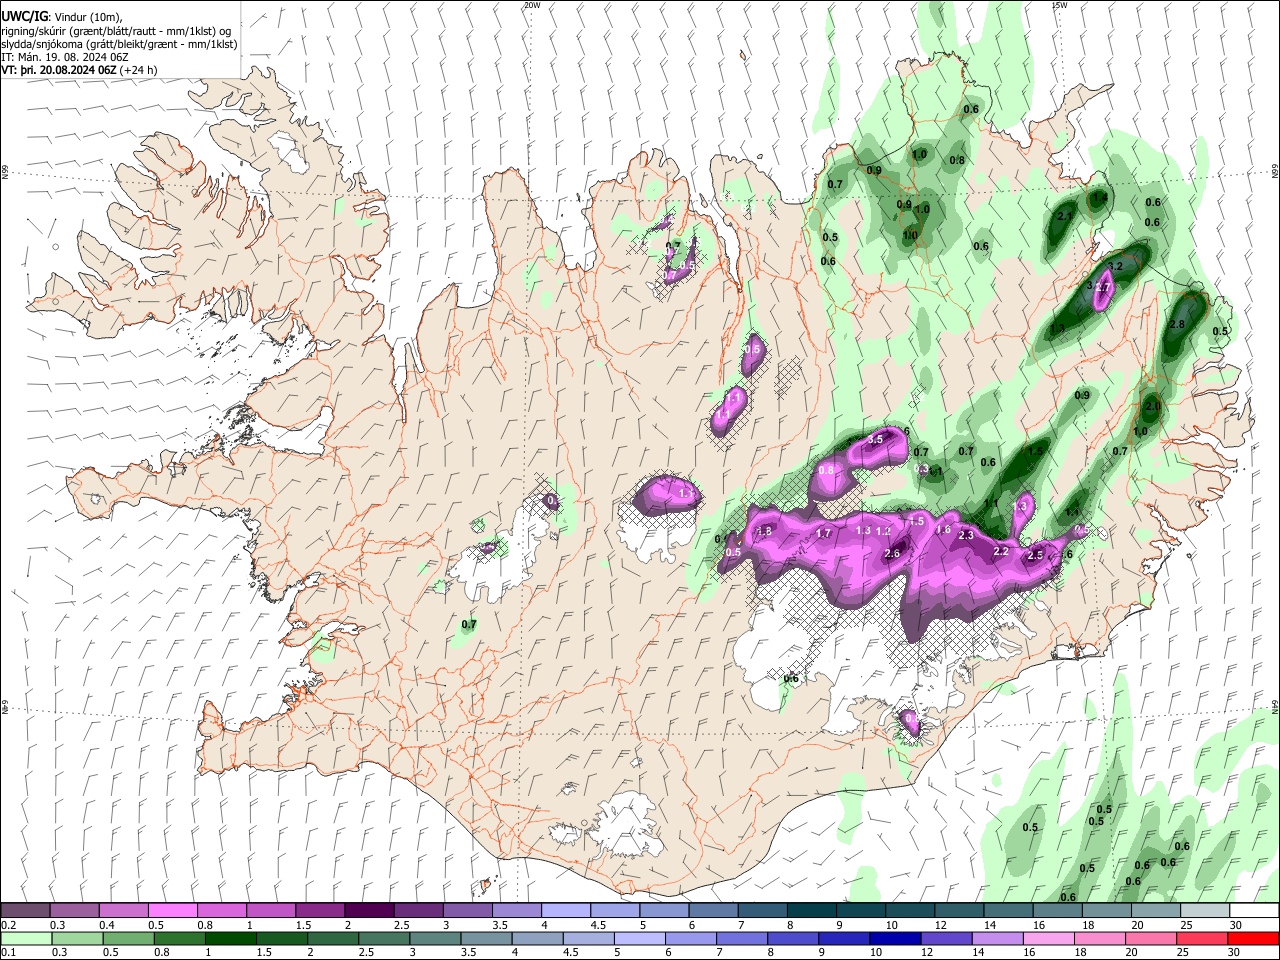The width and height of the screenshot is (1280, 960).
Task: Click the '20W' longitude label at top
Action: coord(532,5)
